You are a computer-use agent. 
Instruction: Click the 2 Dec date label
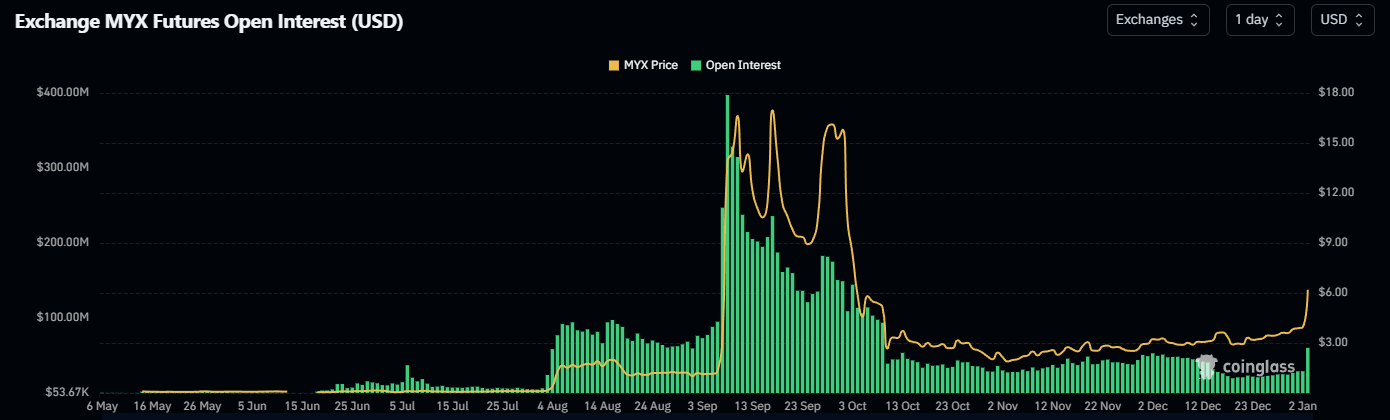click(1151, 408)
